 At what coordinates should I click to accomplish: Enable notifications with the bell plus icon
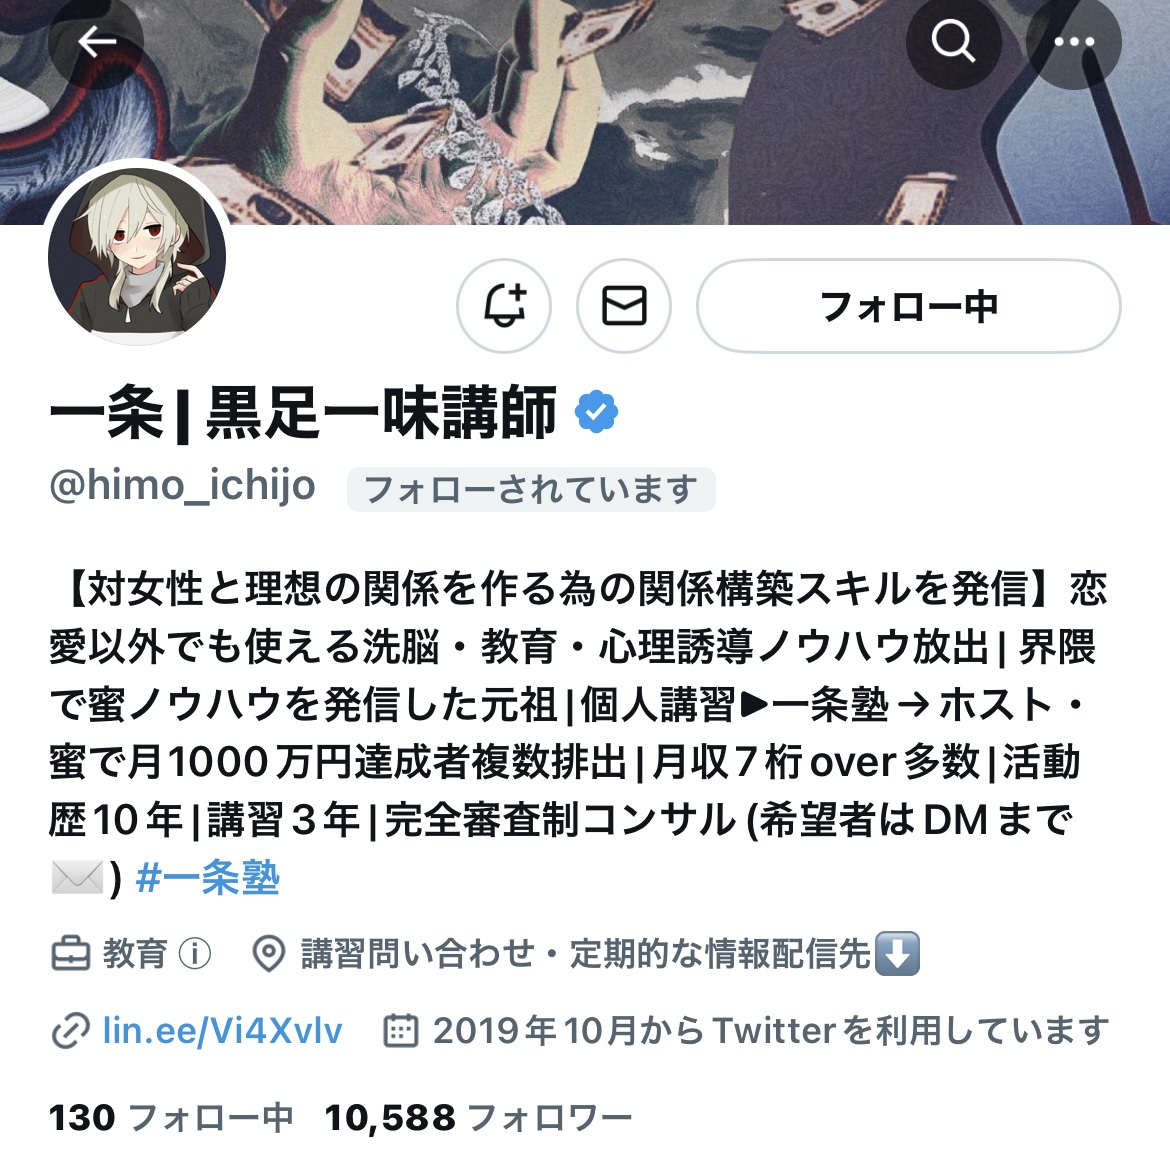pos(504,306)
